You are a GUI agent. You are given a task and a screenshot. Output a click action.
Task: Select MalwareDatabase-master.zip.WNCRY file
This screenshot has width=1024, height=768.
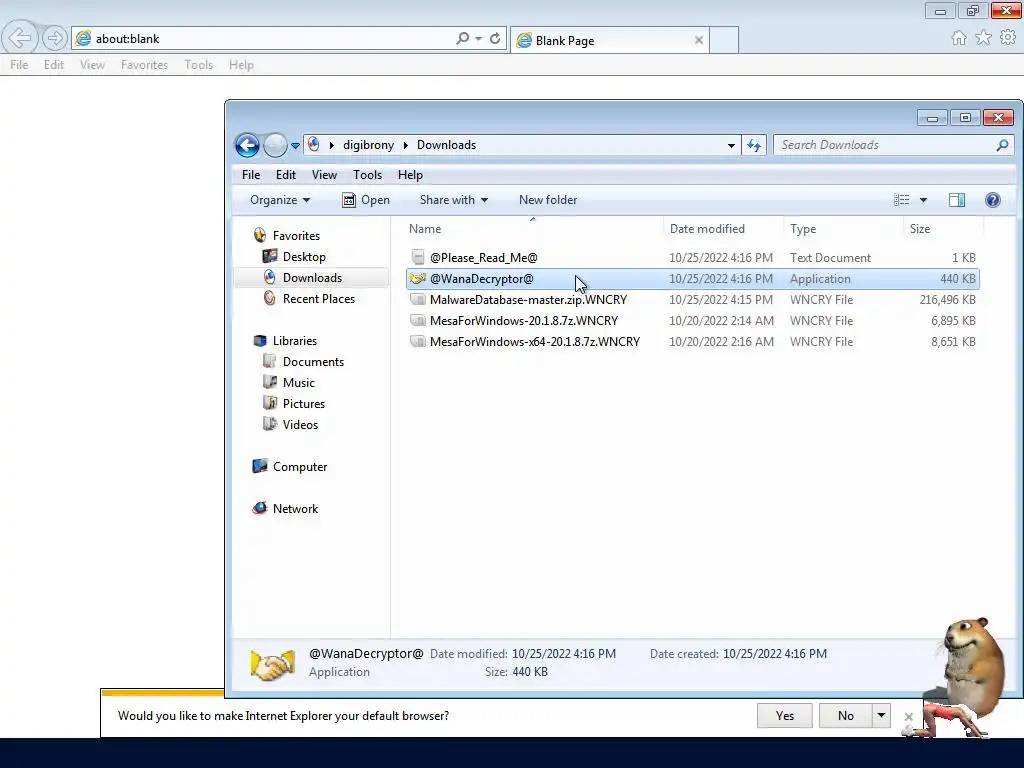point(692,300)
